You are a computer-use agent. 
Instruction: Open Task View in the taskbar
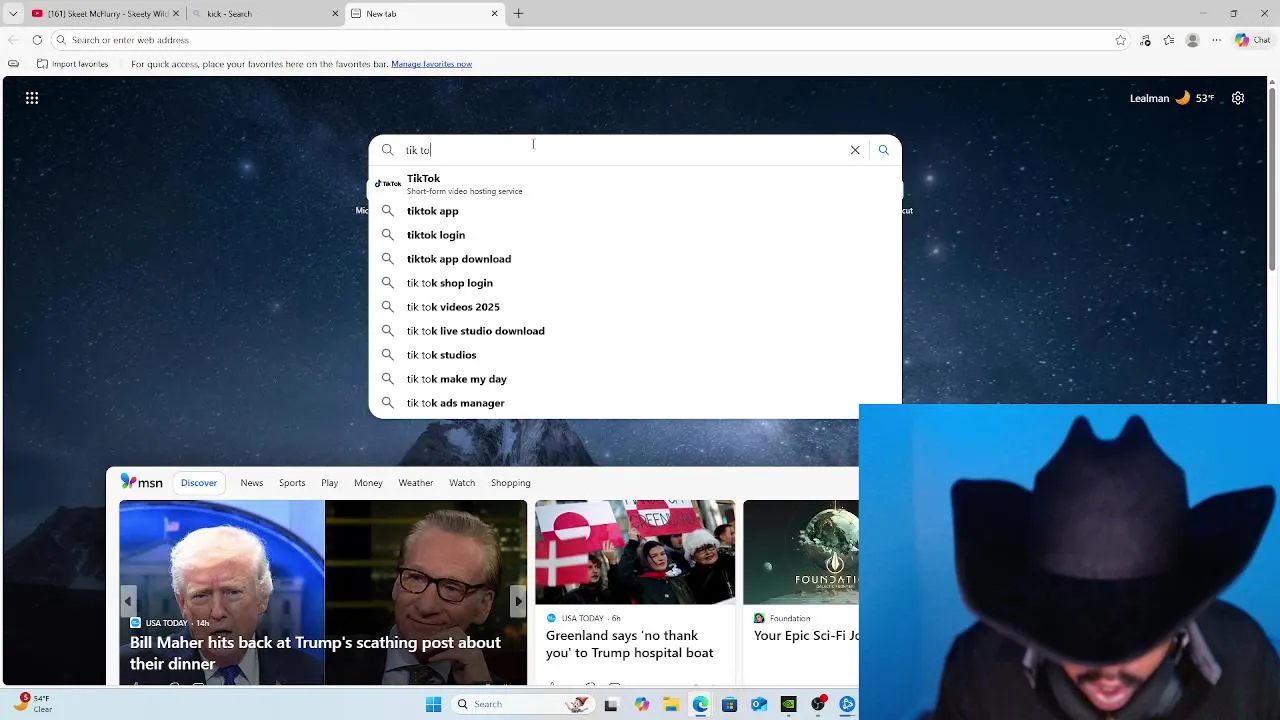(611, 704)
